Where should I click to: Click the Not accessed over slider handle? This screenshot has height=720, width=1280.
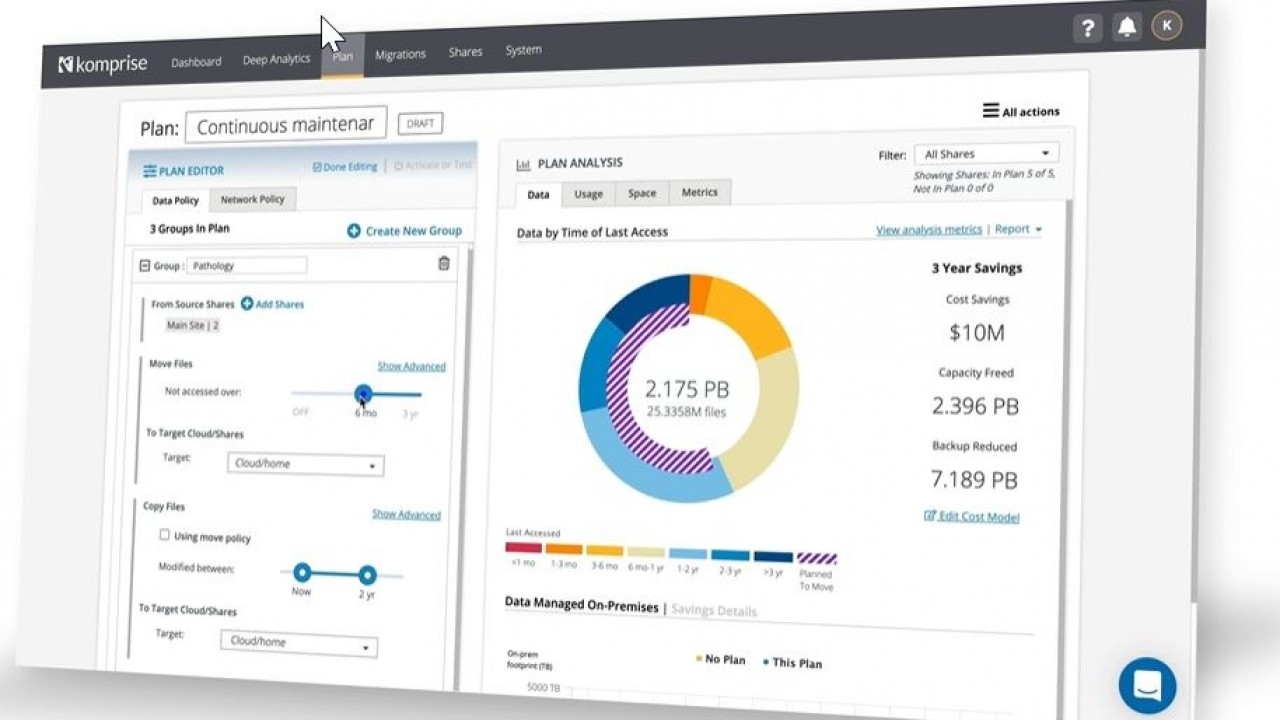(363, 394)
